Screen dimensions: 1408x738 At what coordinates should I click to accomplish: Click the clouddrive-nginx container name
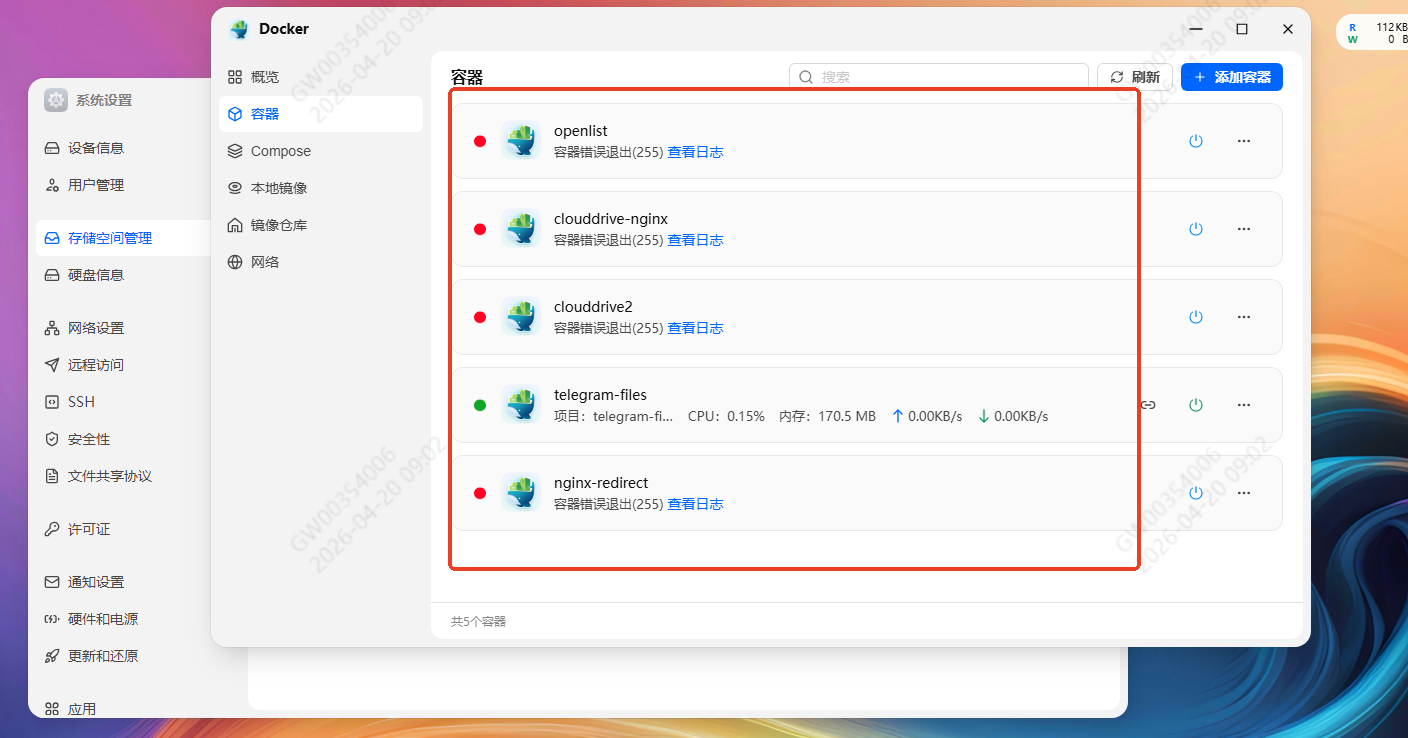[611, 219]
